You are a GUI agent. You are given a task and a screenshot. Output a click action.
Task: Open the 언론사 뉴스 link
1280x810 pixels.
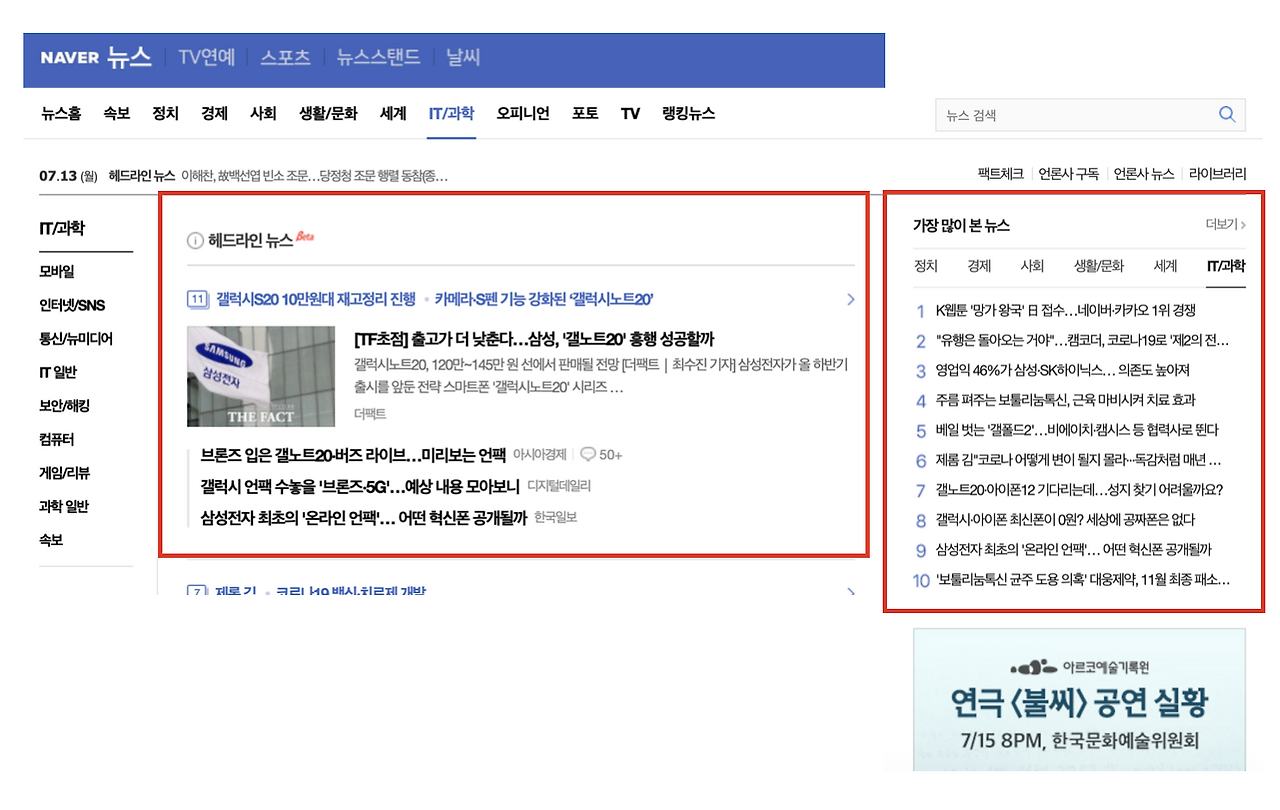(x=1144, y=174)
